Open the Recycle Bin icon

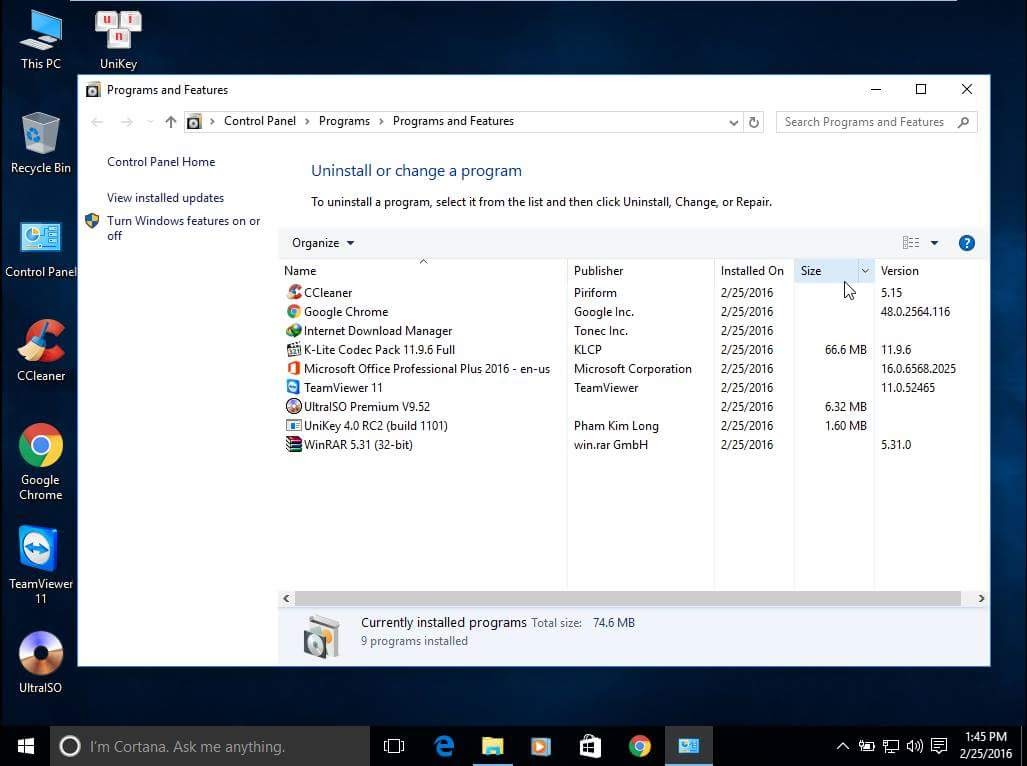(41, 143)
